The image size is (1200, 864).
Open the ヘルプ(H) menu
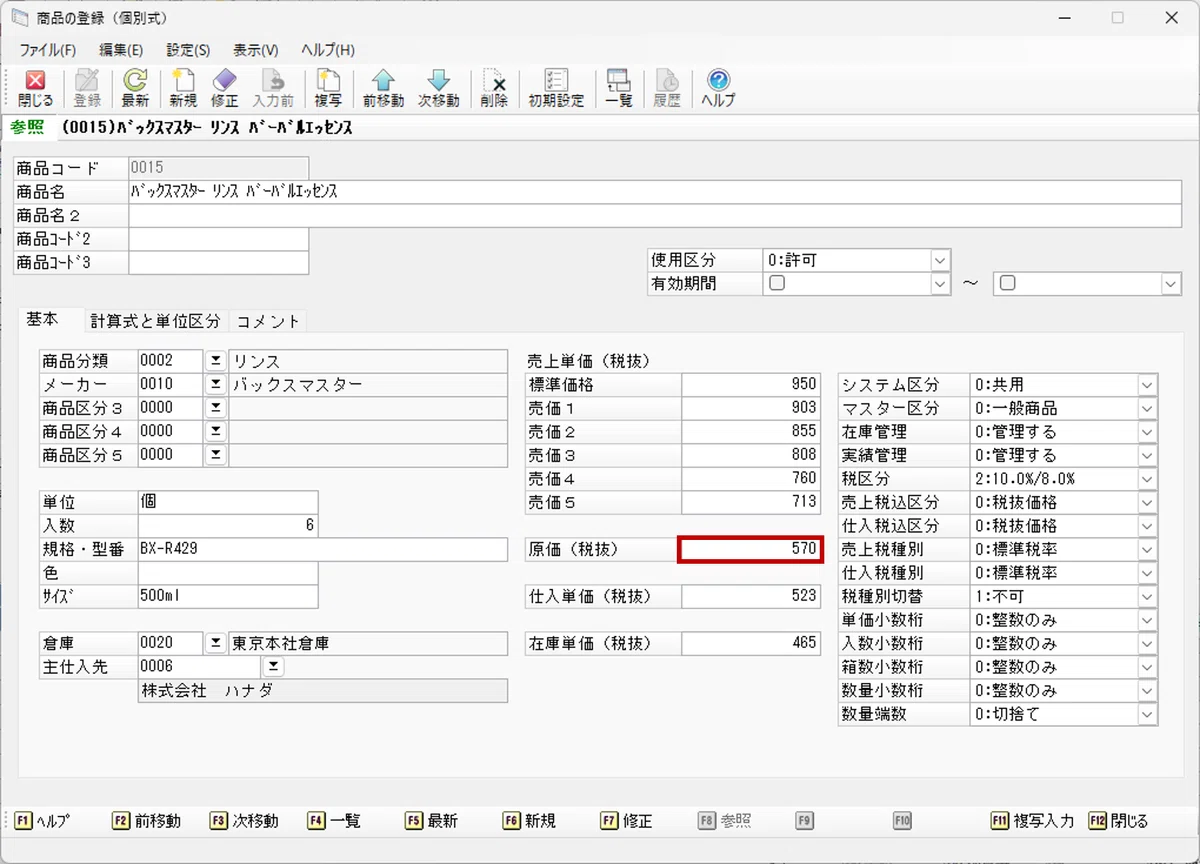click(x=328, y=49)
